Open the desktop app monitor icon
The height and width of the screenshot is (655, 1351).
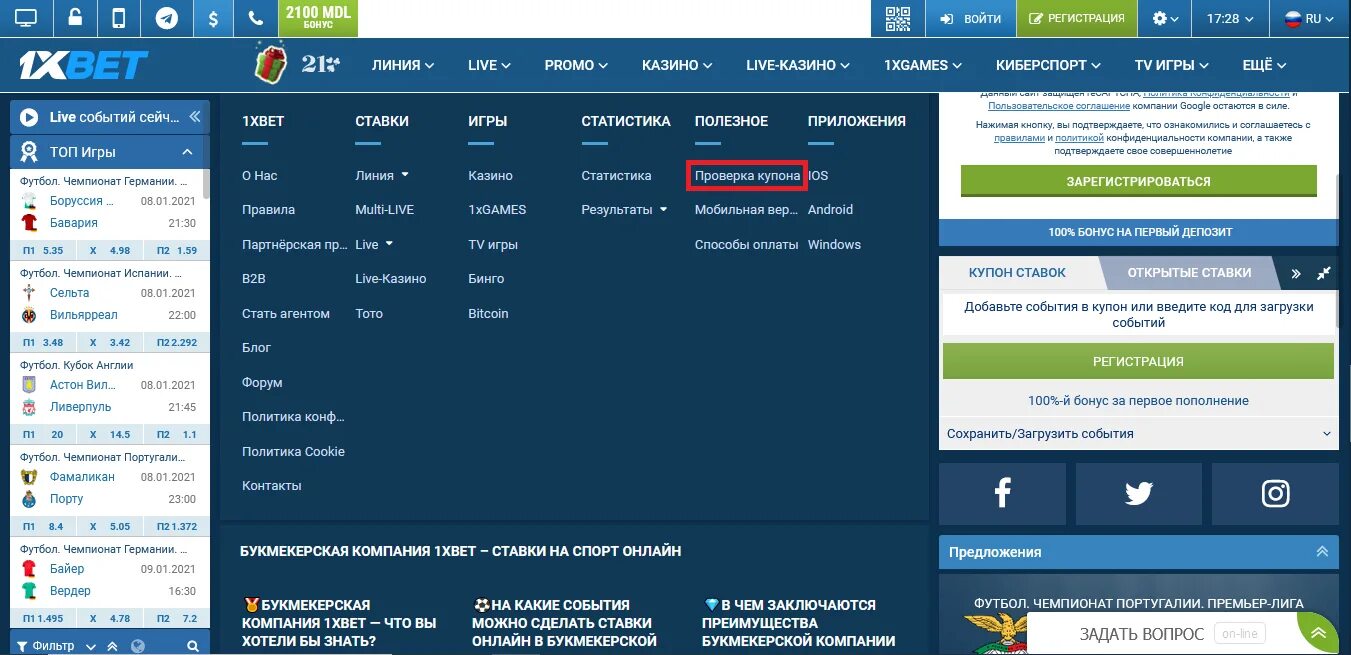coord(26,18)
